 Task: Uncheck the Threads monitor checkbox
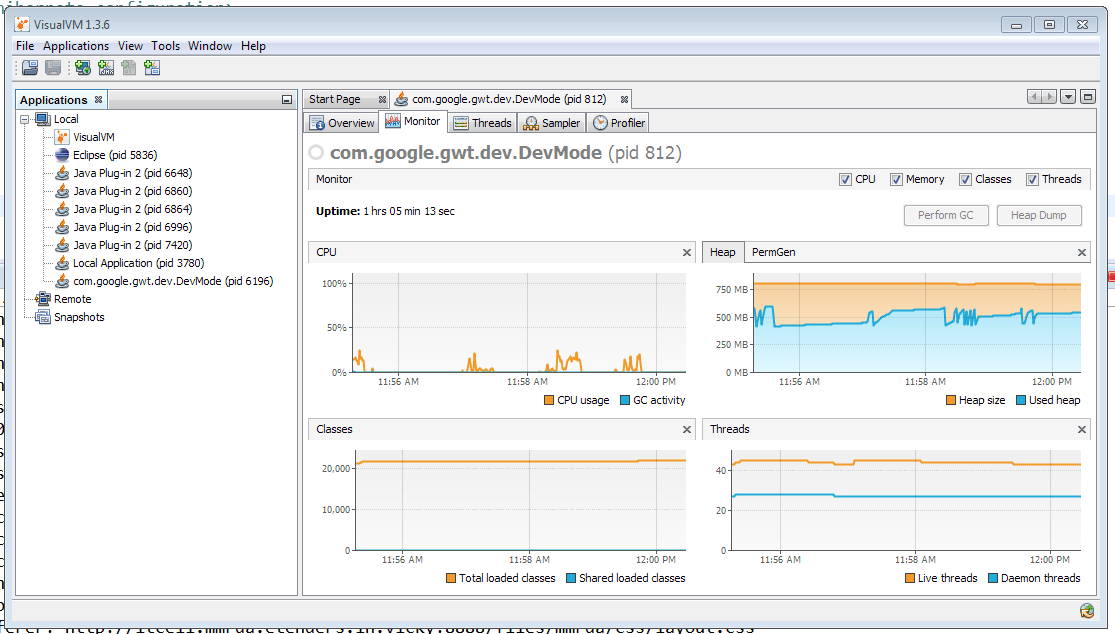pos(1032,180)
